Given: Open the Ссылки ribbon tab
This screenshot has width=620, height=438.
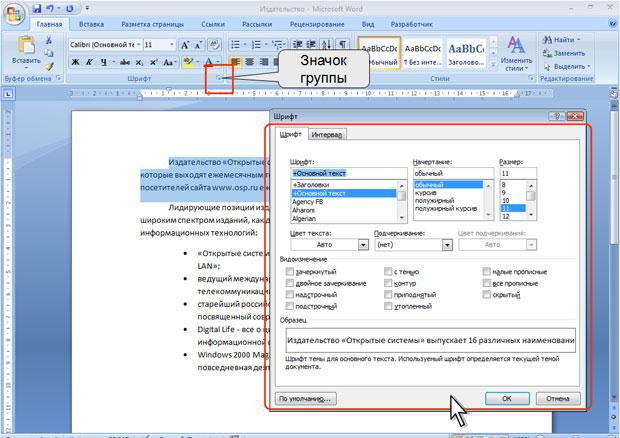Looking at the screenshot, I should coord(213,24).
